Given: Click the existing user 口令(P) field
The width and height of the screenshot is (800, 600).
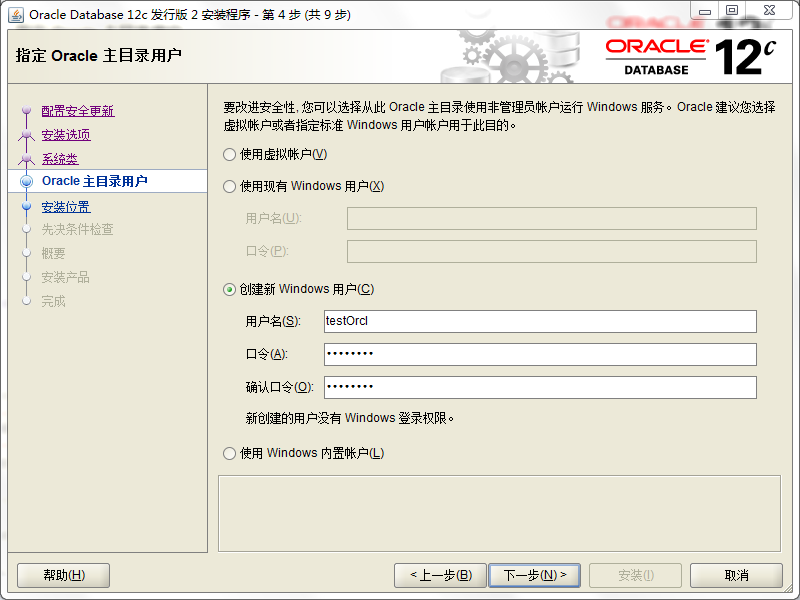Looking at the screenshot, I should click(552, 252).
